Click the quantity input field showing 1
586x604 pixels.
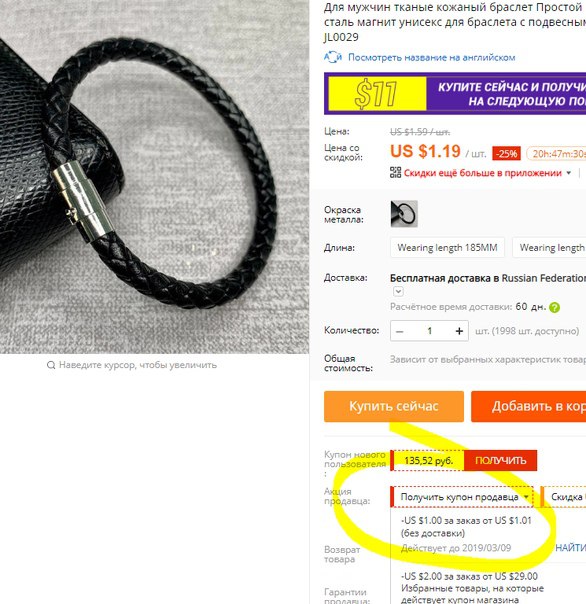(429, 331)
